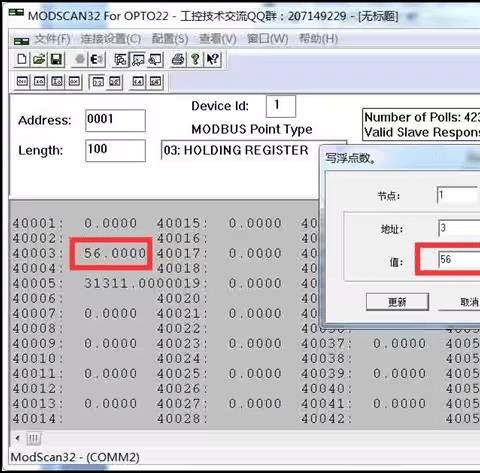Click the greyed-out connect icon
This screenshot has width=480, height=473.
tap(80, 60)
